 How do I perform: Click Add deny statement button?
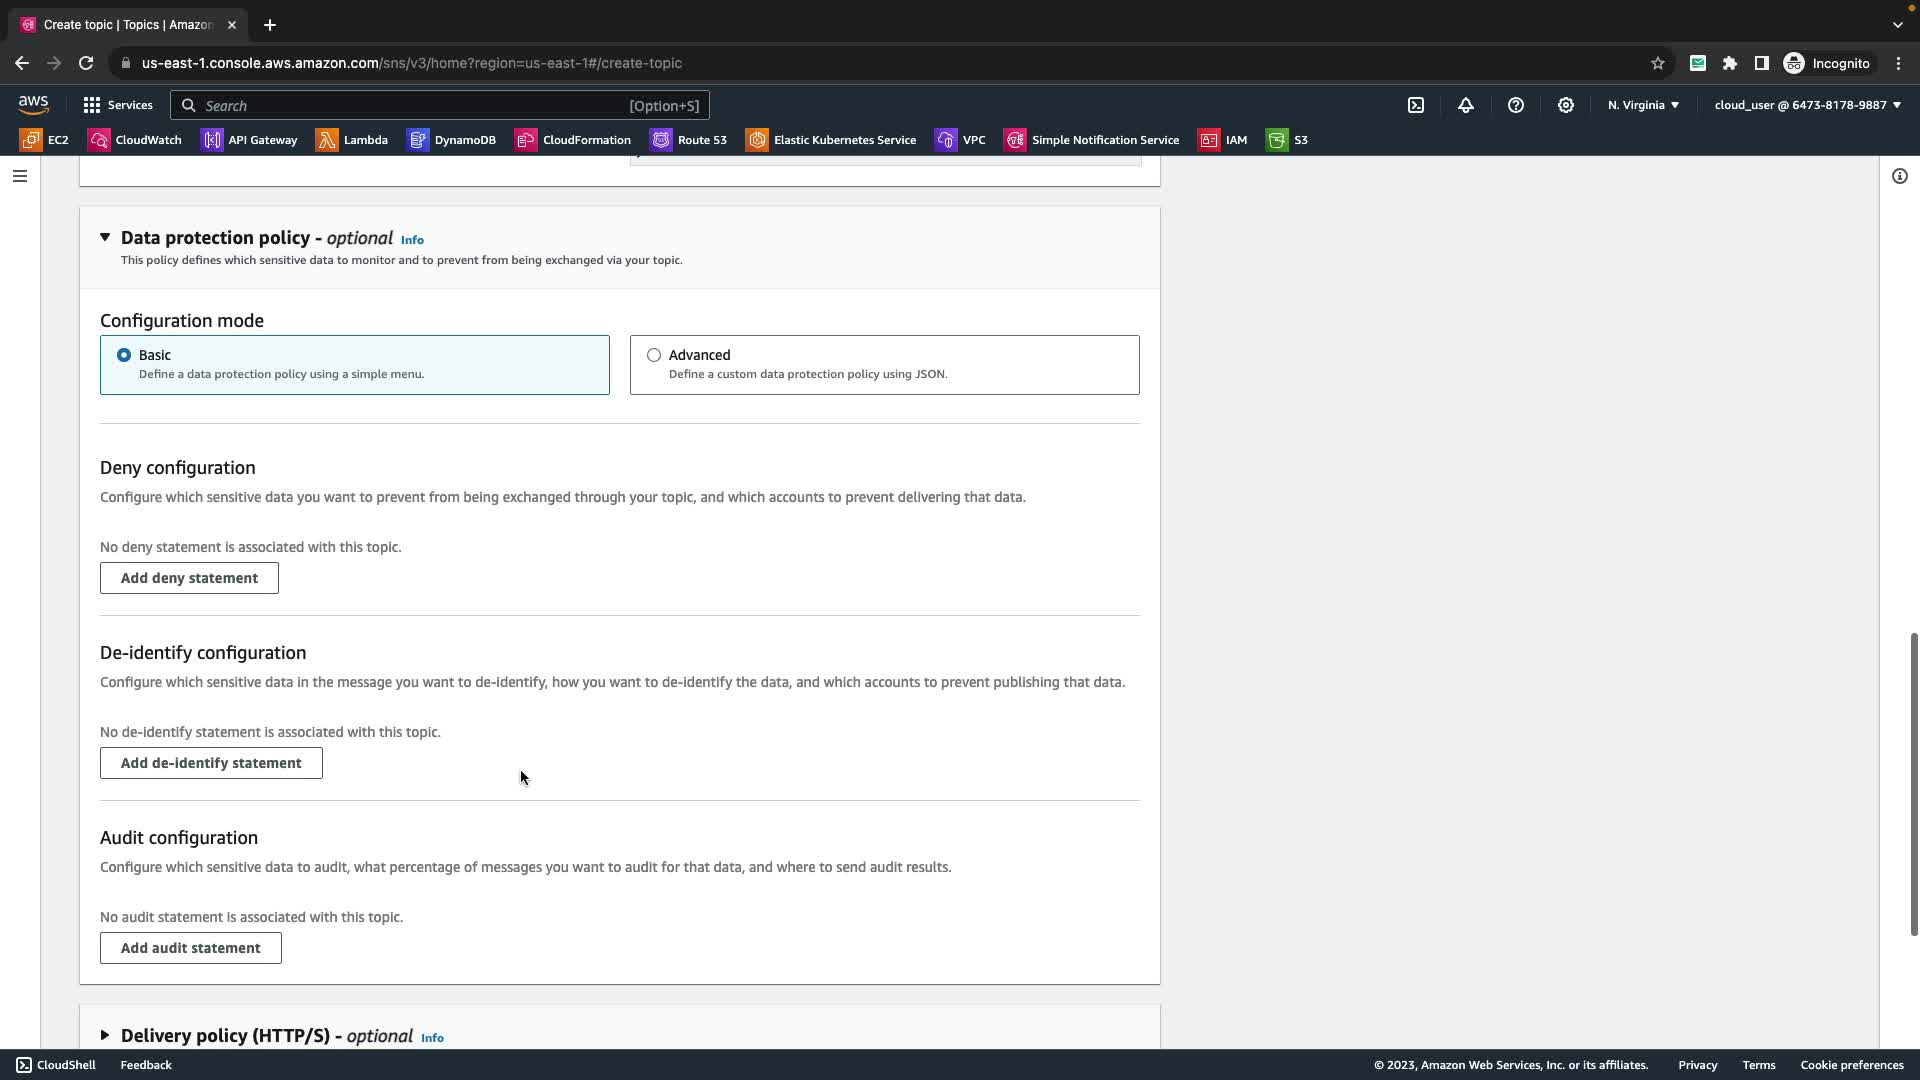189,578
